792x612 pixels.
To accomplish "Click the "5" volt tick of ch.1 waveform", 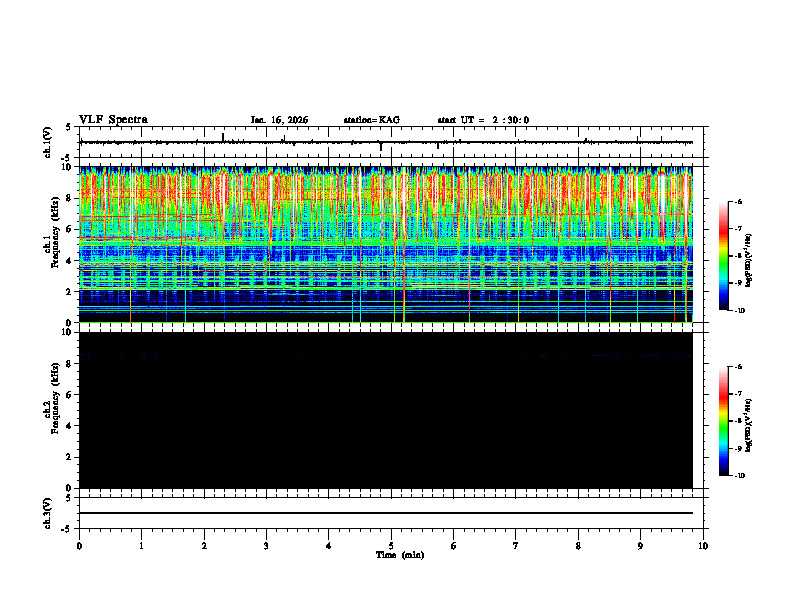I will pos(69,128).
